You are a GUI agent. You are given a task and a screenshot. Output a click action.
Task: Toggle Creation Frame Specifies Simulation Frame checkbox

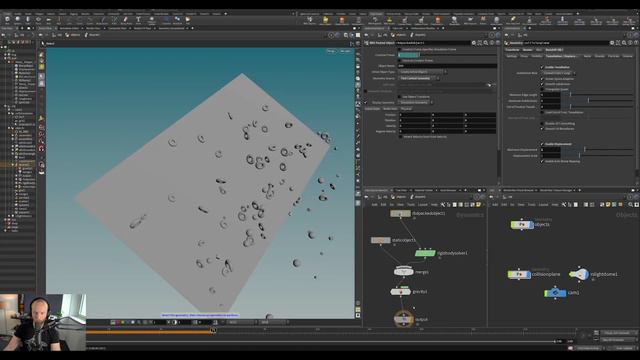click(x=400, y=49)
